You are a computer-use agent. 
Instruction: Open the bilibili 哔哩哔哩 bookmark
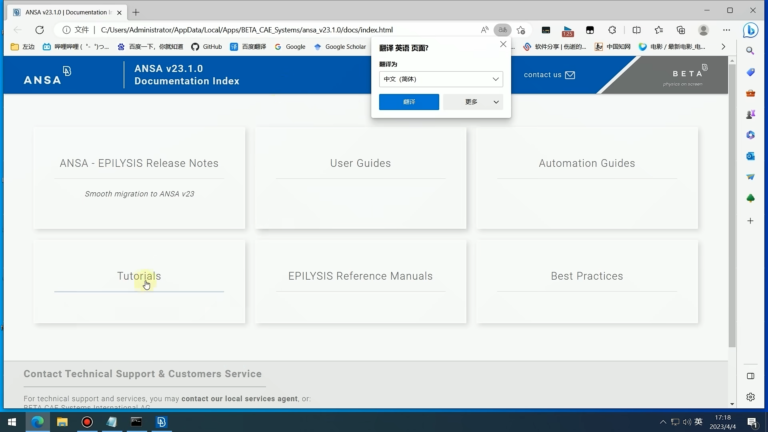pyautogui.click(x=75, y=47)
